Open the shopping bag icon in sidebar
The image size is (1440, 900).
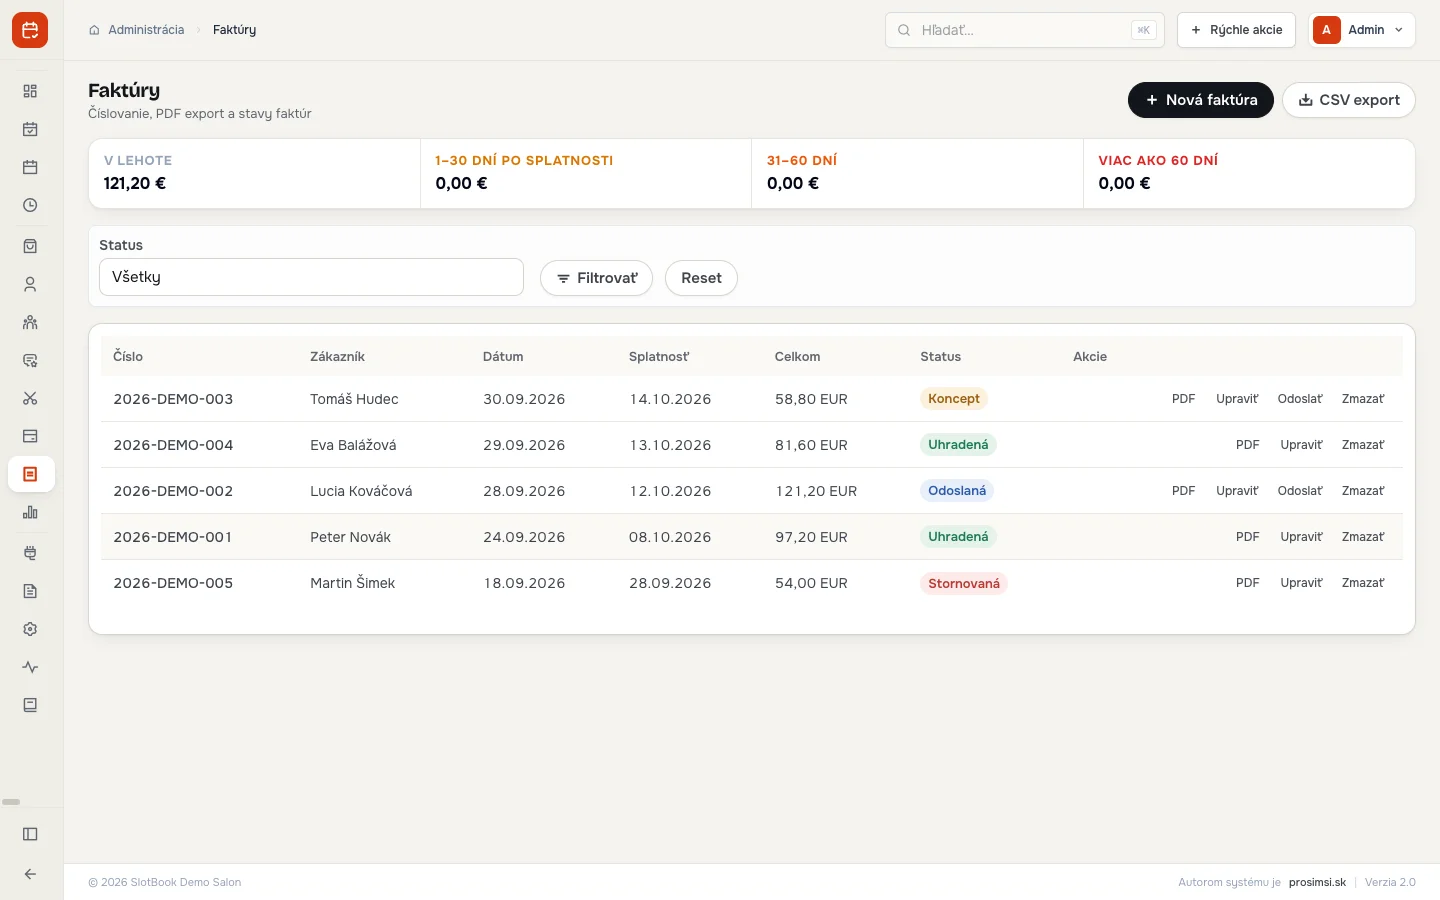pyautogui.click(x=30, y=246)
